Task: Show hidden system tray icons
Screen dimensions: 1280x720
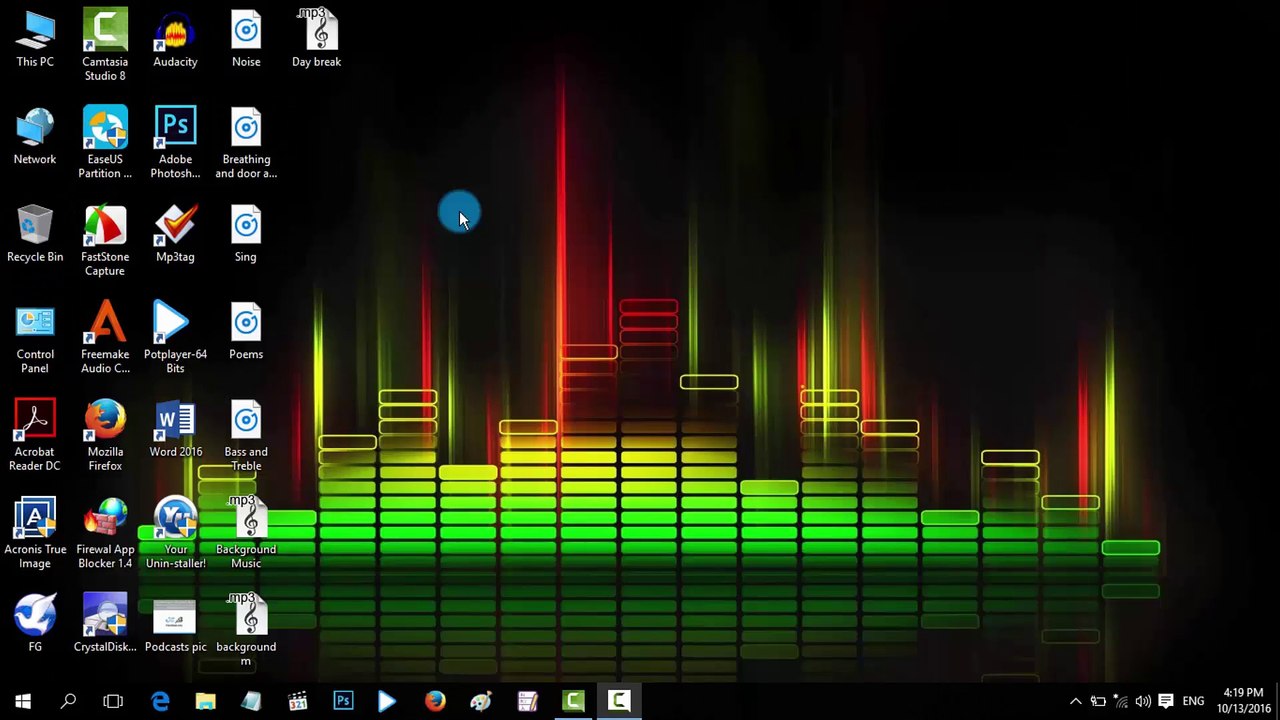Action: pos(1075,701)
